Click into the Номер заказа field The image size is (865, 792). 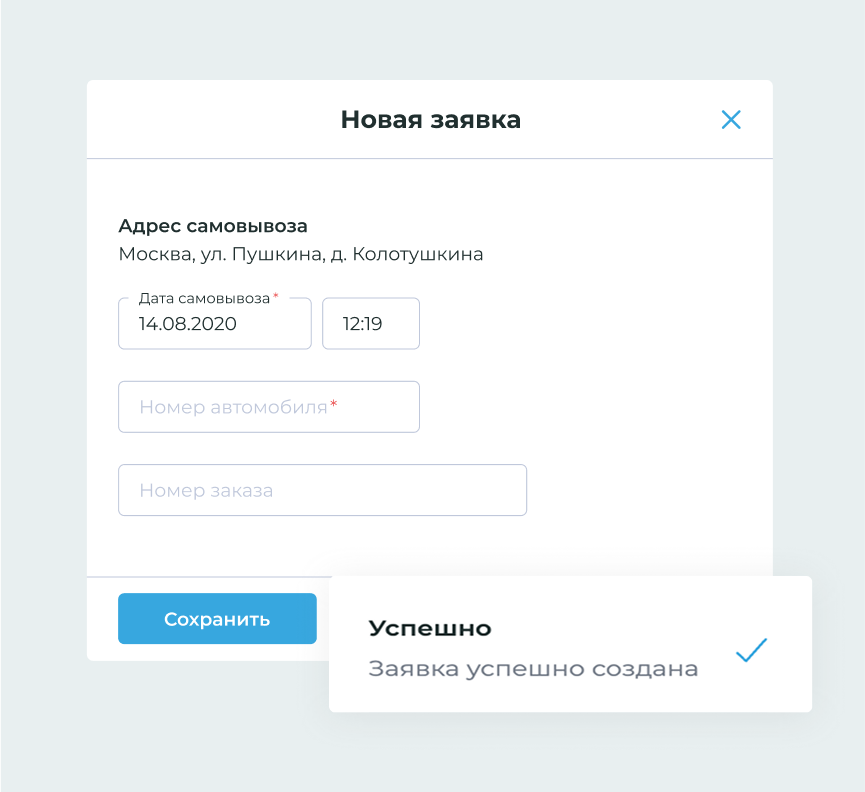pos(322,490)
